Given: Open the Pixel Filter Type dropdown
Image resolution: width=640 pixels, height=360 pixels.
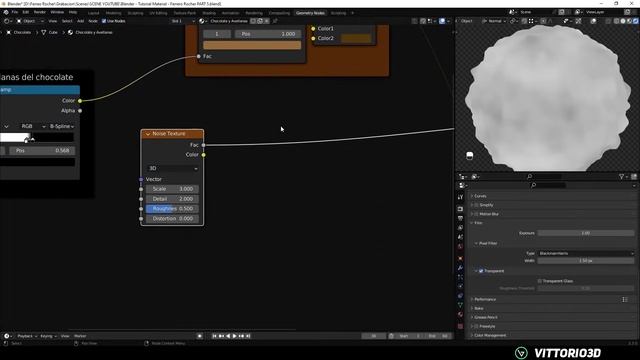Looking at the screenshot, I should point(586,253).
